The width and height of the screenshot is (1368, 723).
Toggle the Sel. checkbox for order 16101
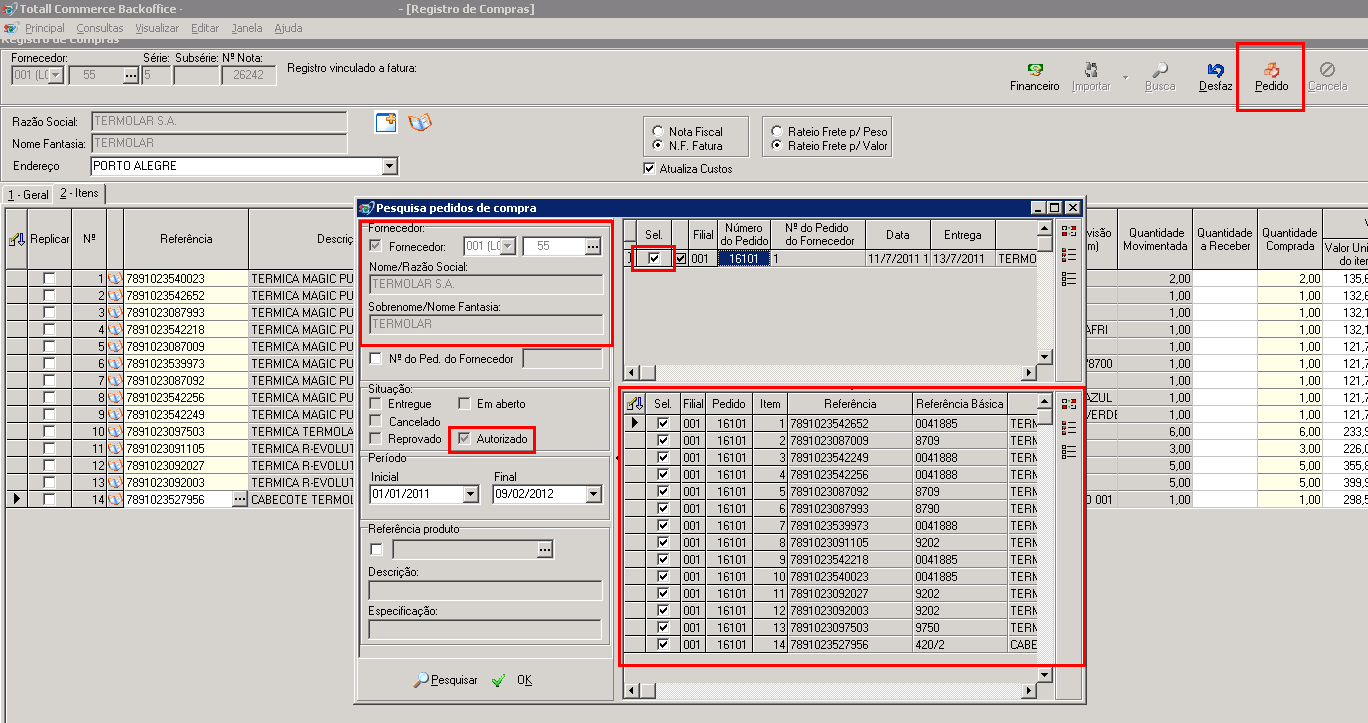pyautogui.click(x=654, y=259)
